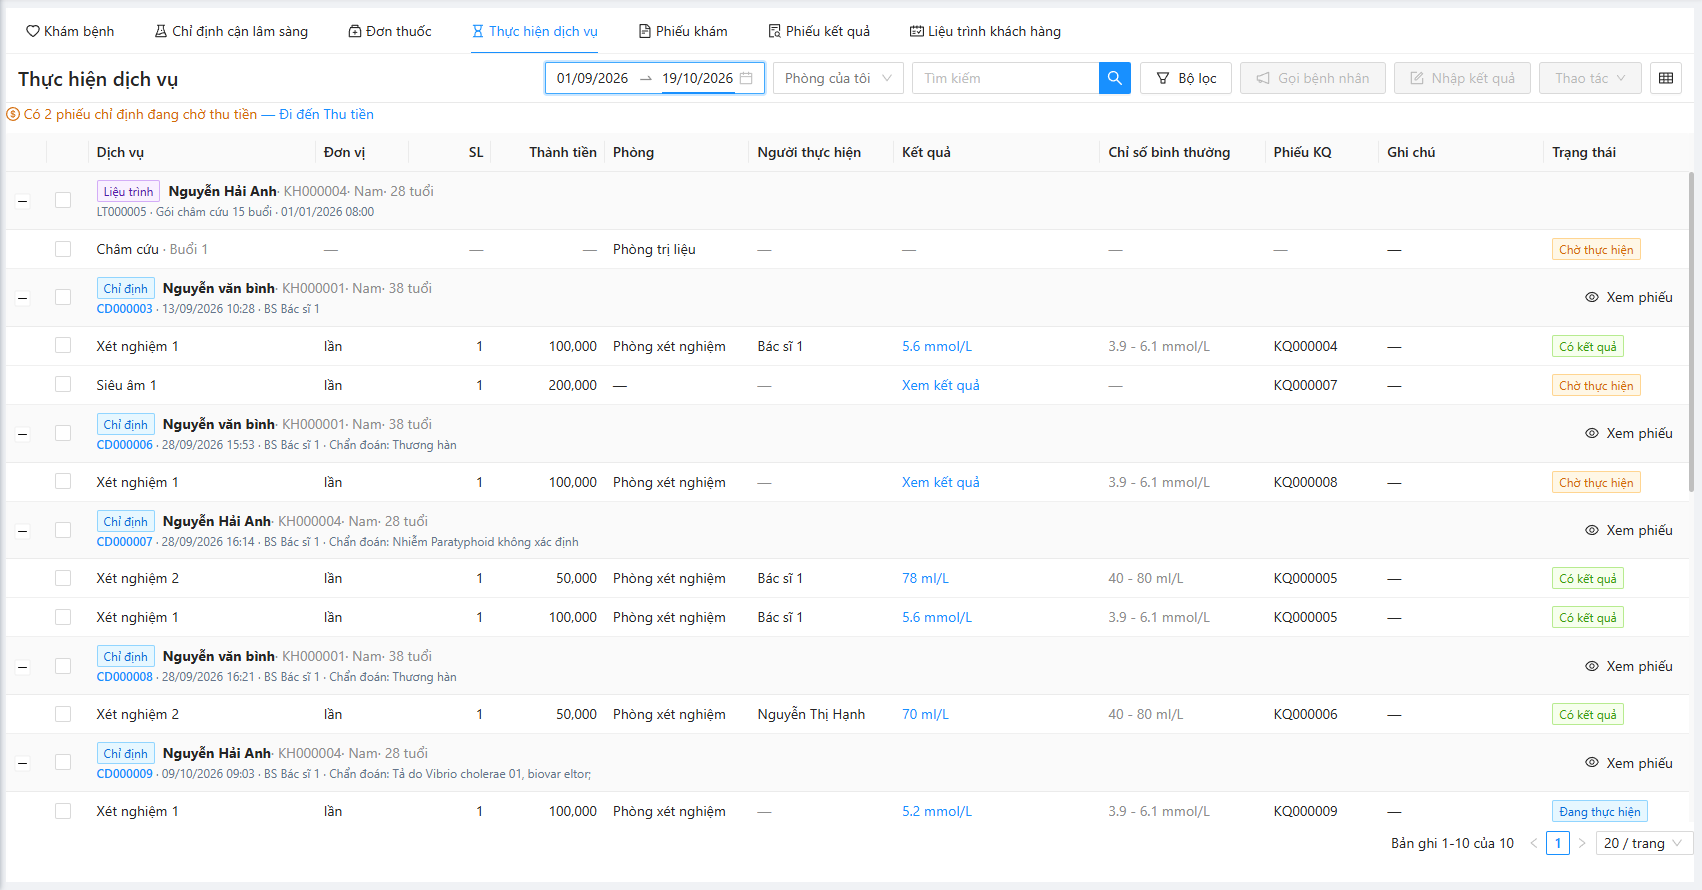Click the eye icon for CD000008

(x=1592, y=666)
